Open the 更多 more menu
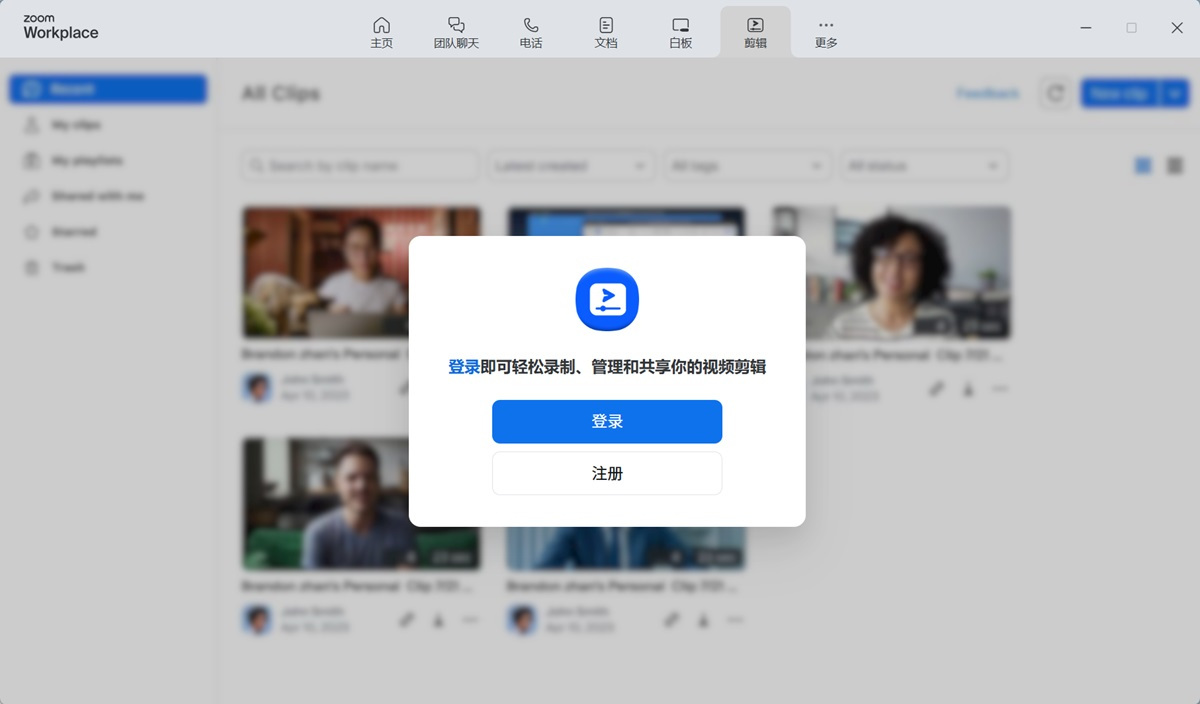 826,32
